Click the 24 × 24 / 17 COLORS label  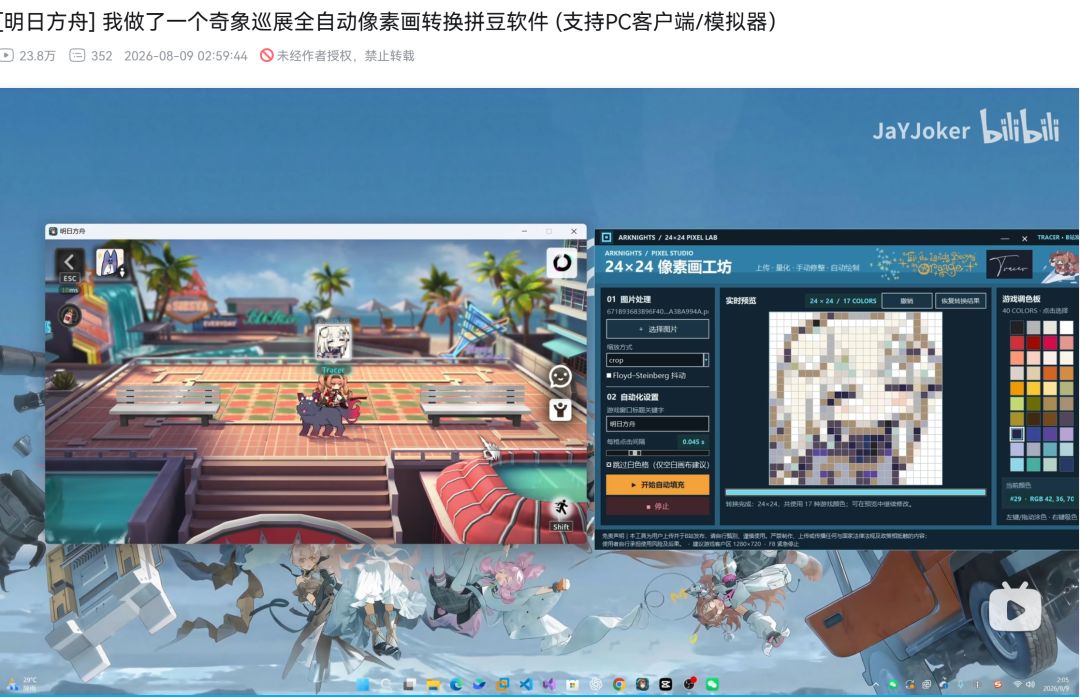[x=842, y=300]
